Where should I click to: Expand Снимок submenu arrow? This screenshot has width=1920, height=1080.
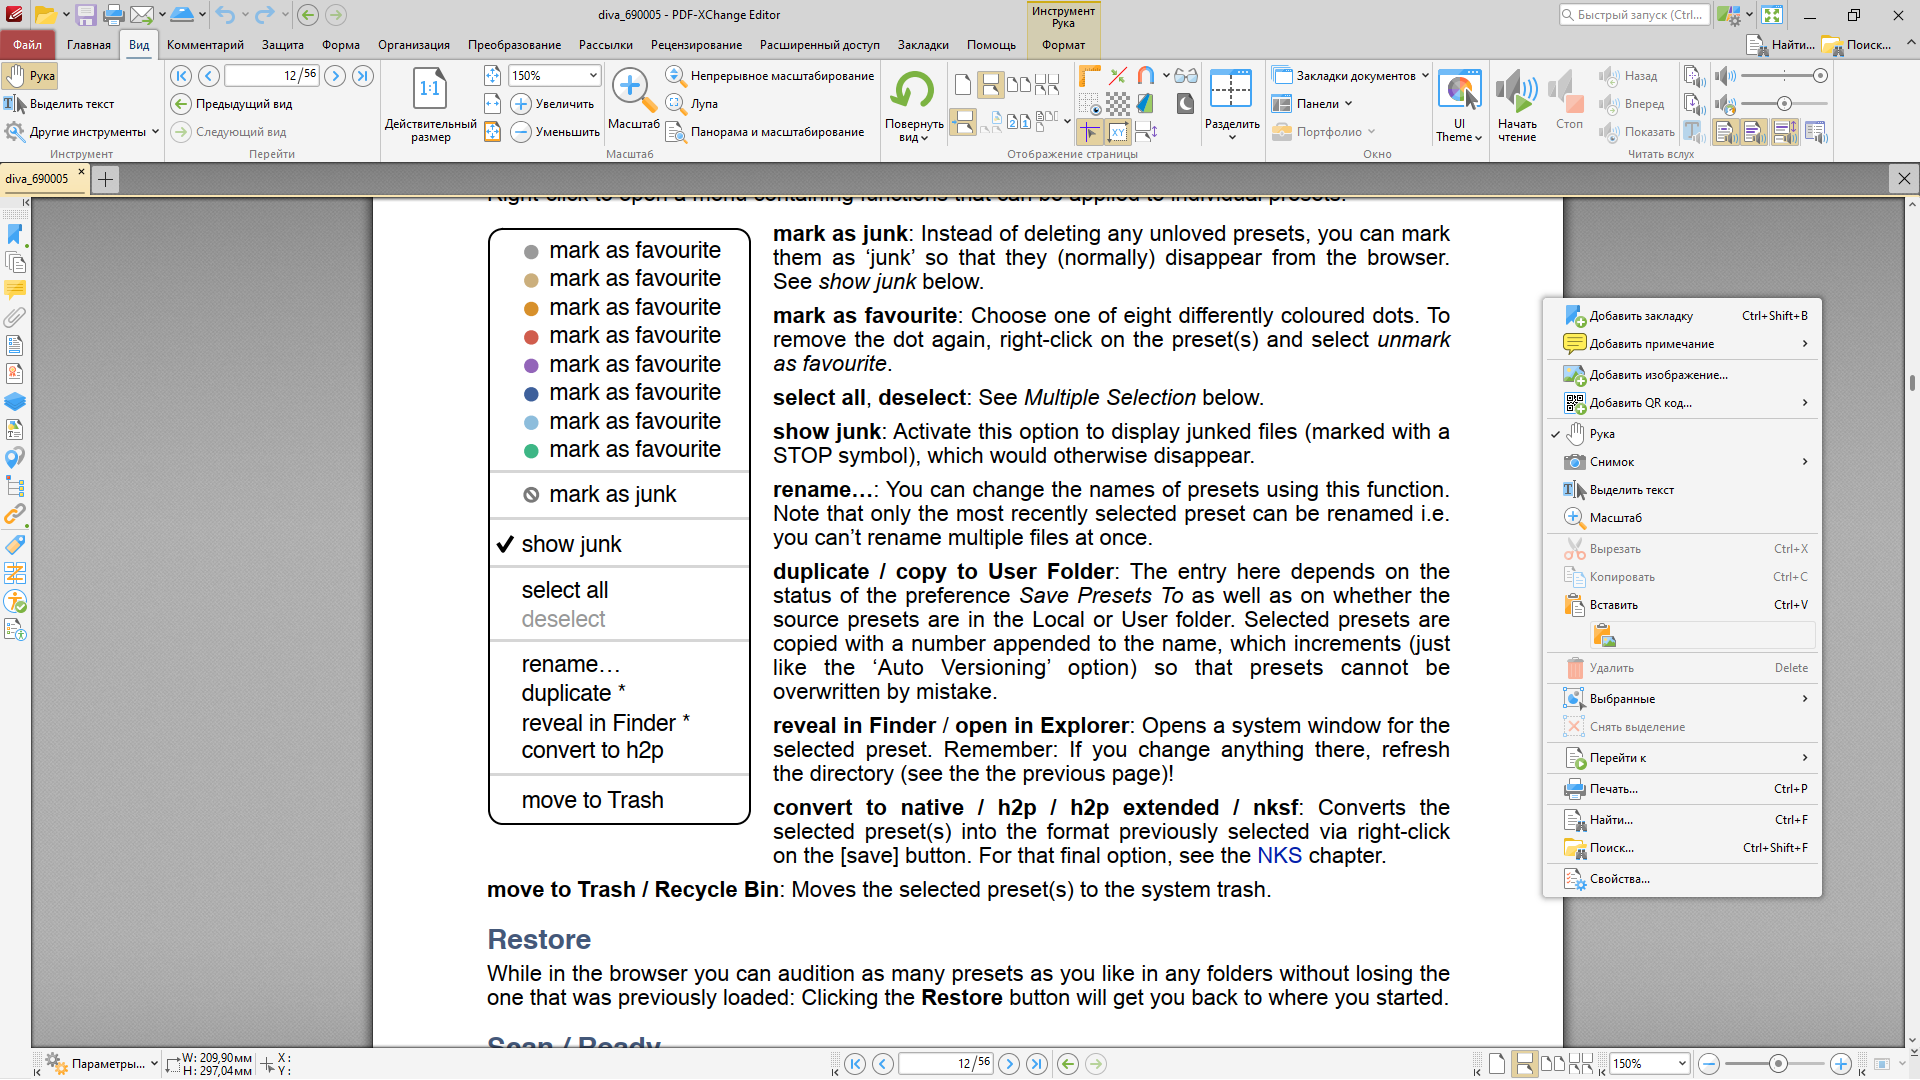click(x=1805, y=462)
